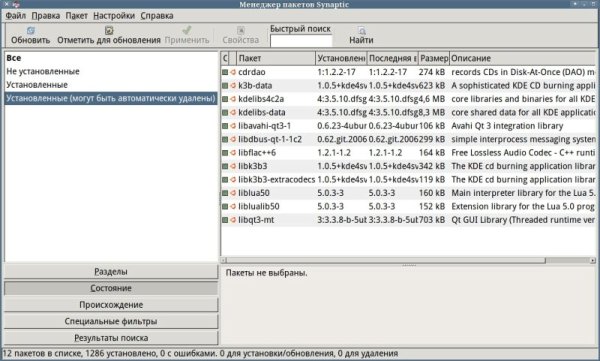Toggle status checkbox of libk3b3 package
The image size is (600, 361).
(225, 166)
